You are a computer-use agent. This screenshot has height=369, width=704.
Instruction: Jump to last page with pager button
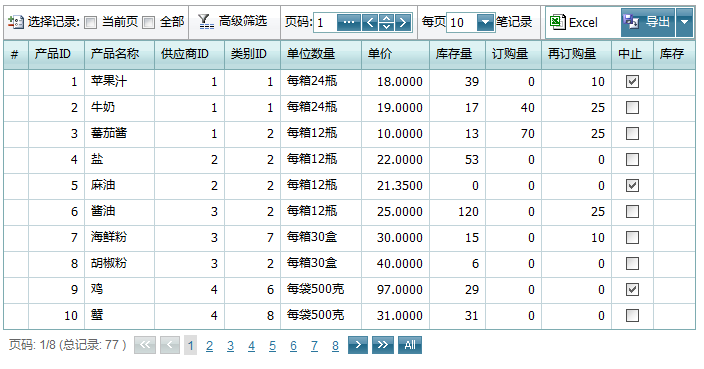coord(383,345)
